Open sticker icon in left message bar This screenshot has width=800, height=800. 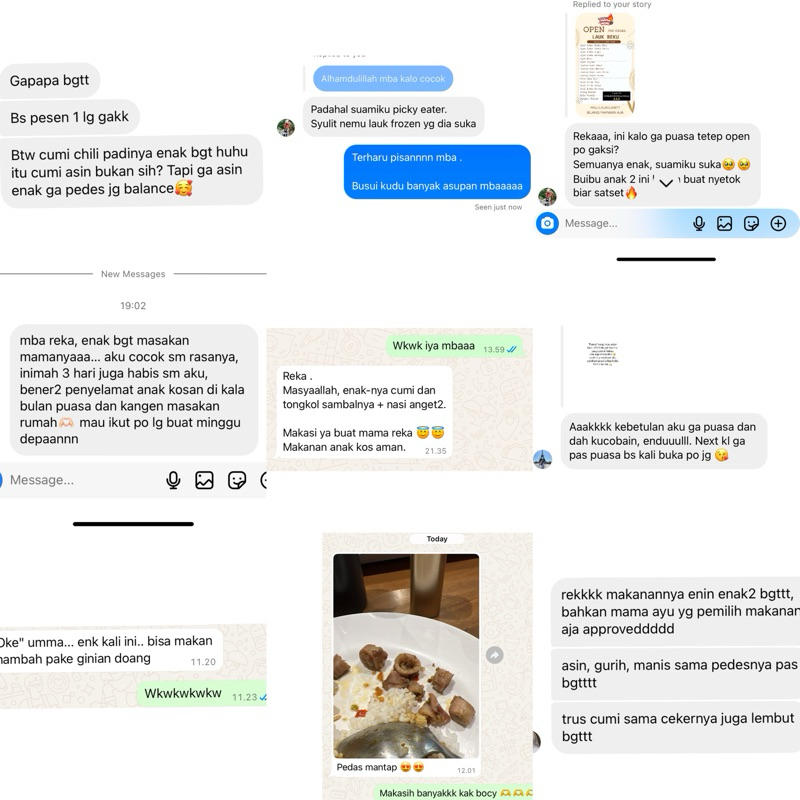[x=237, y=480]
